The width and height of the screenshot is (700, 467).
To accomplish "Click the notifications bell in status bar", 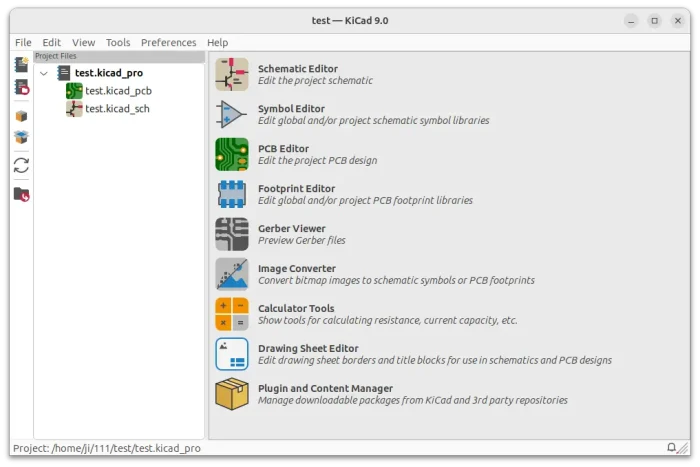I will (671, 447).
